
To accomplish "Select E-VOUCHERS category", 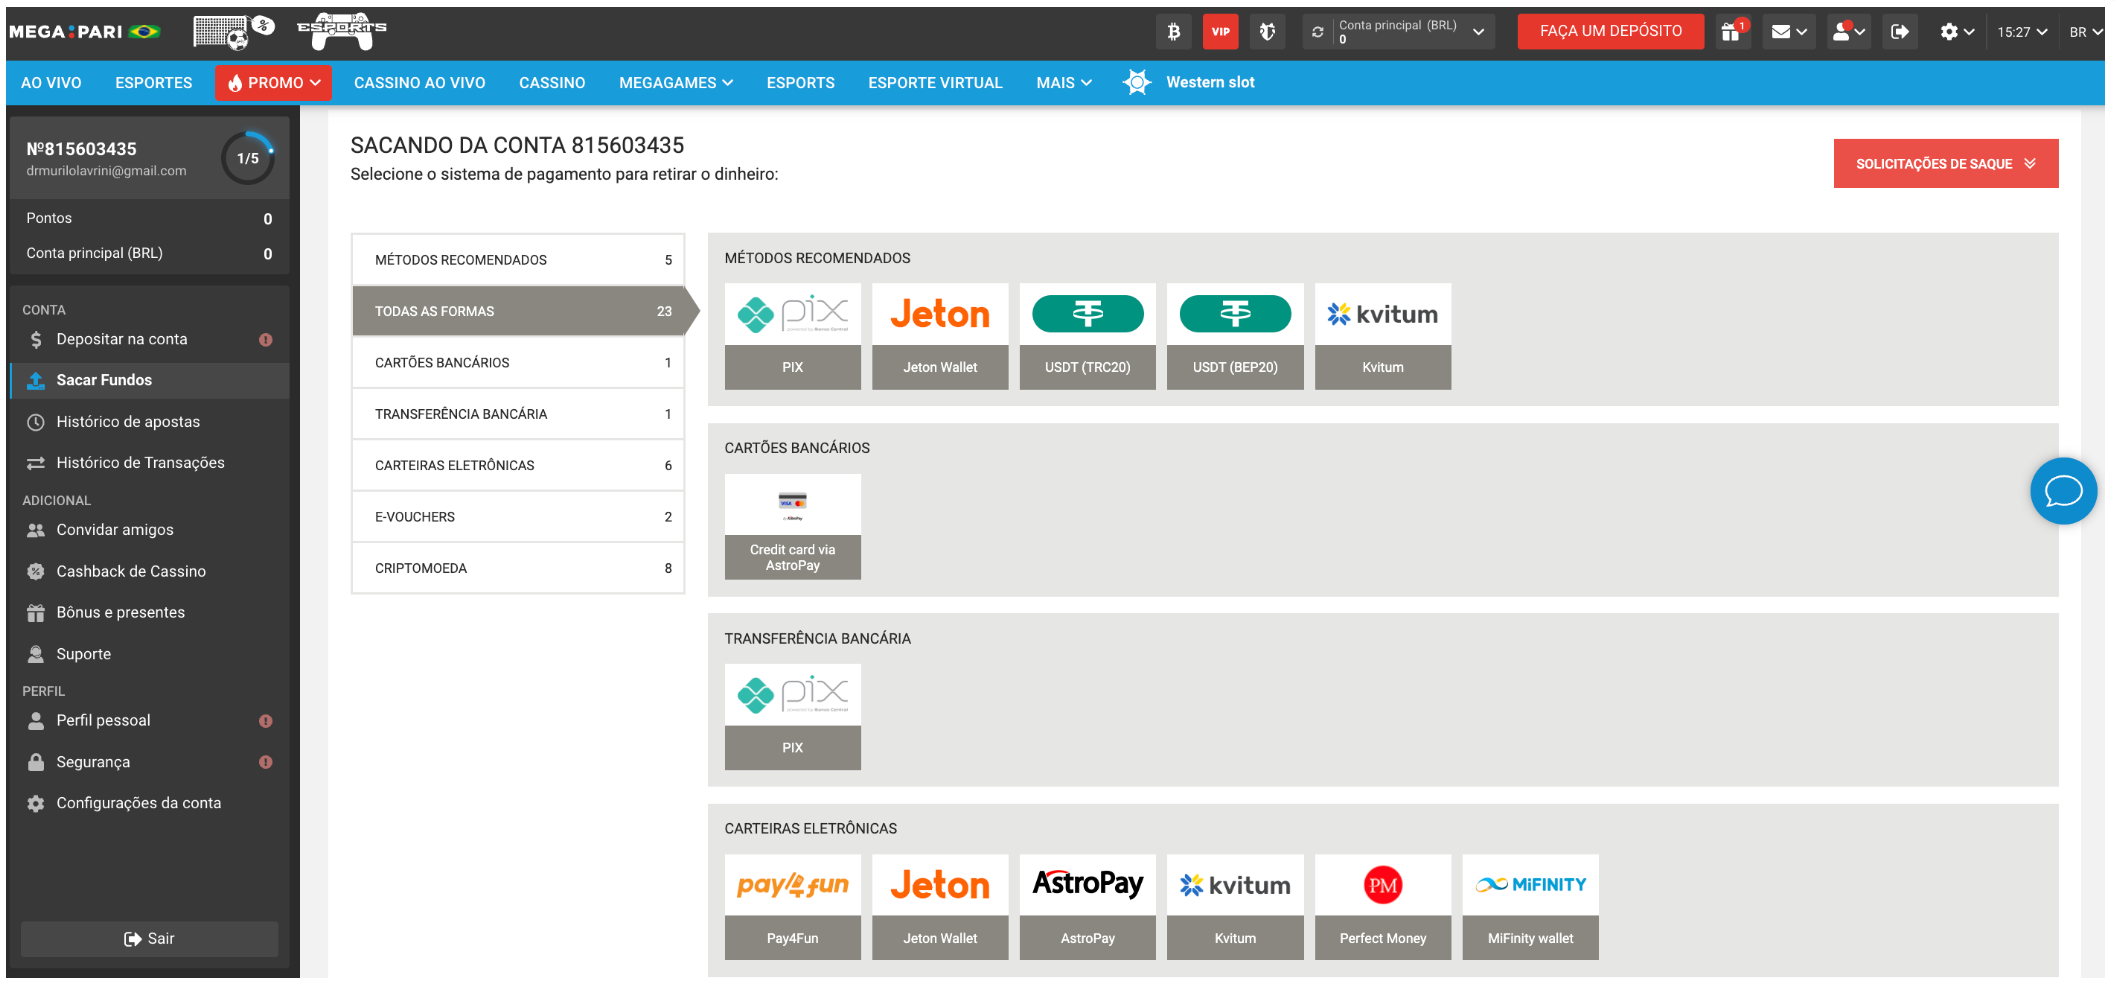I will click(x=518, y=517).
